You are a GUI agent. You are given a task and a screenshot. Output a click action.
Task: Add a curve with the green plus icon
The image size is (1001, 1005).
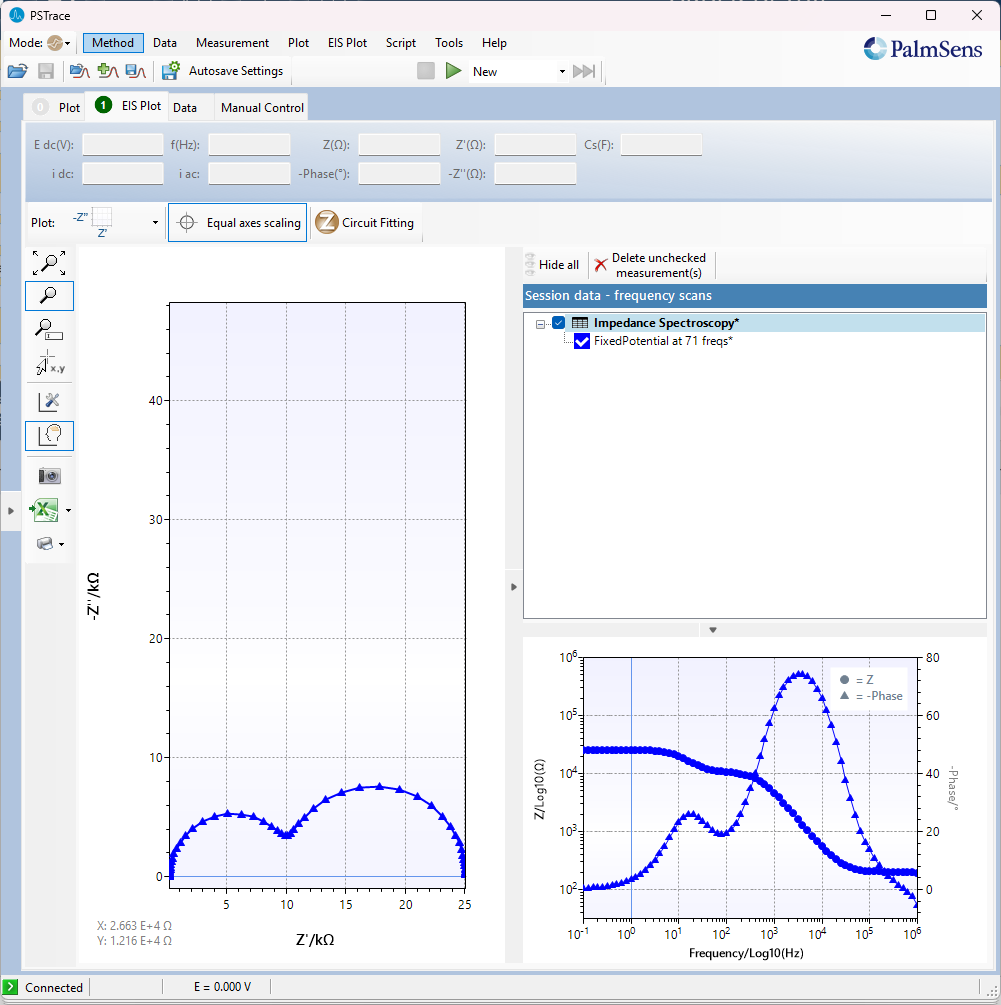click(108, 71)
